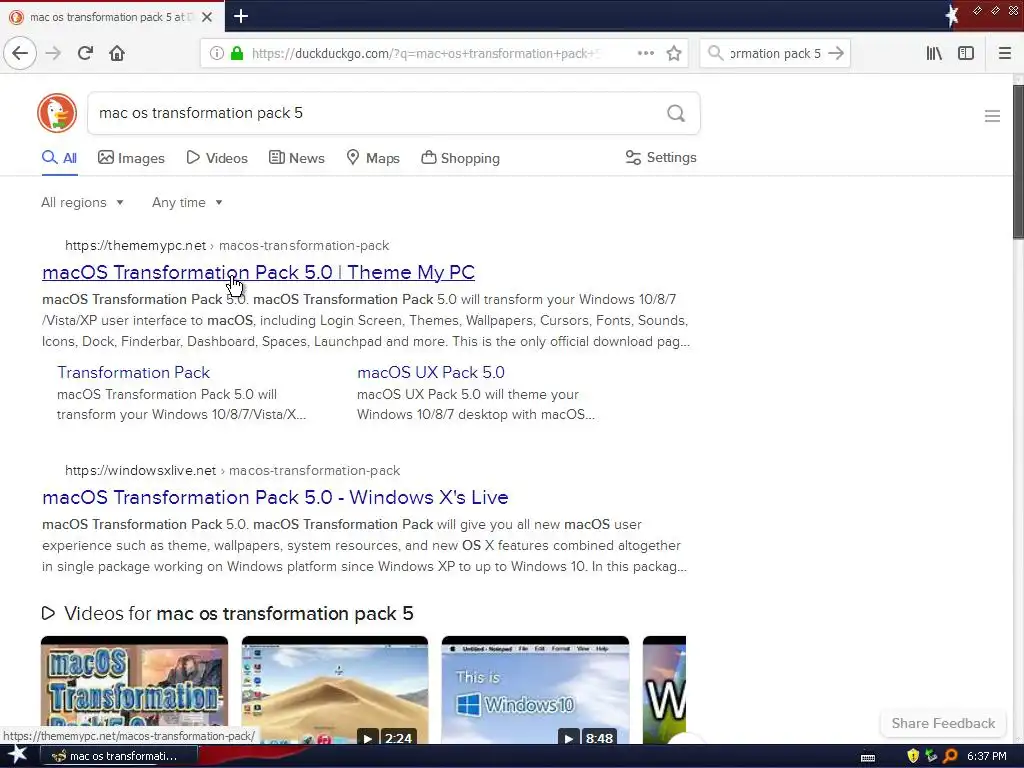Viewport: 1024px width, 768px height.
Task: Click the yellow shield tray icon
Action: (912, 756)
